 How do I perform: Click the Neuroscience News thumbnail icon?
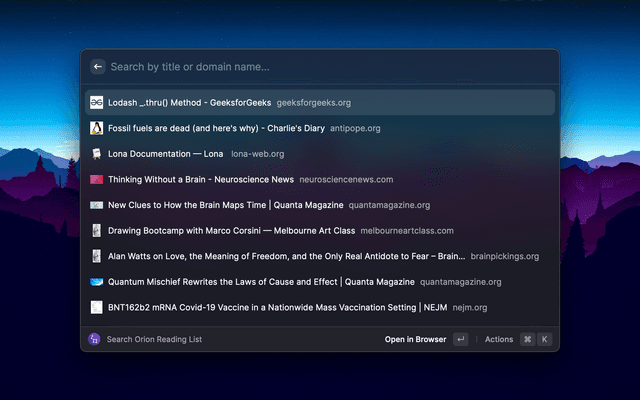click(96, 180)
